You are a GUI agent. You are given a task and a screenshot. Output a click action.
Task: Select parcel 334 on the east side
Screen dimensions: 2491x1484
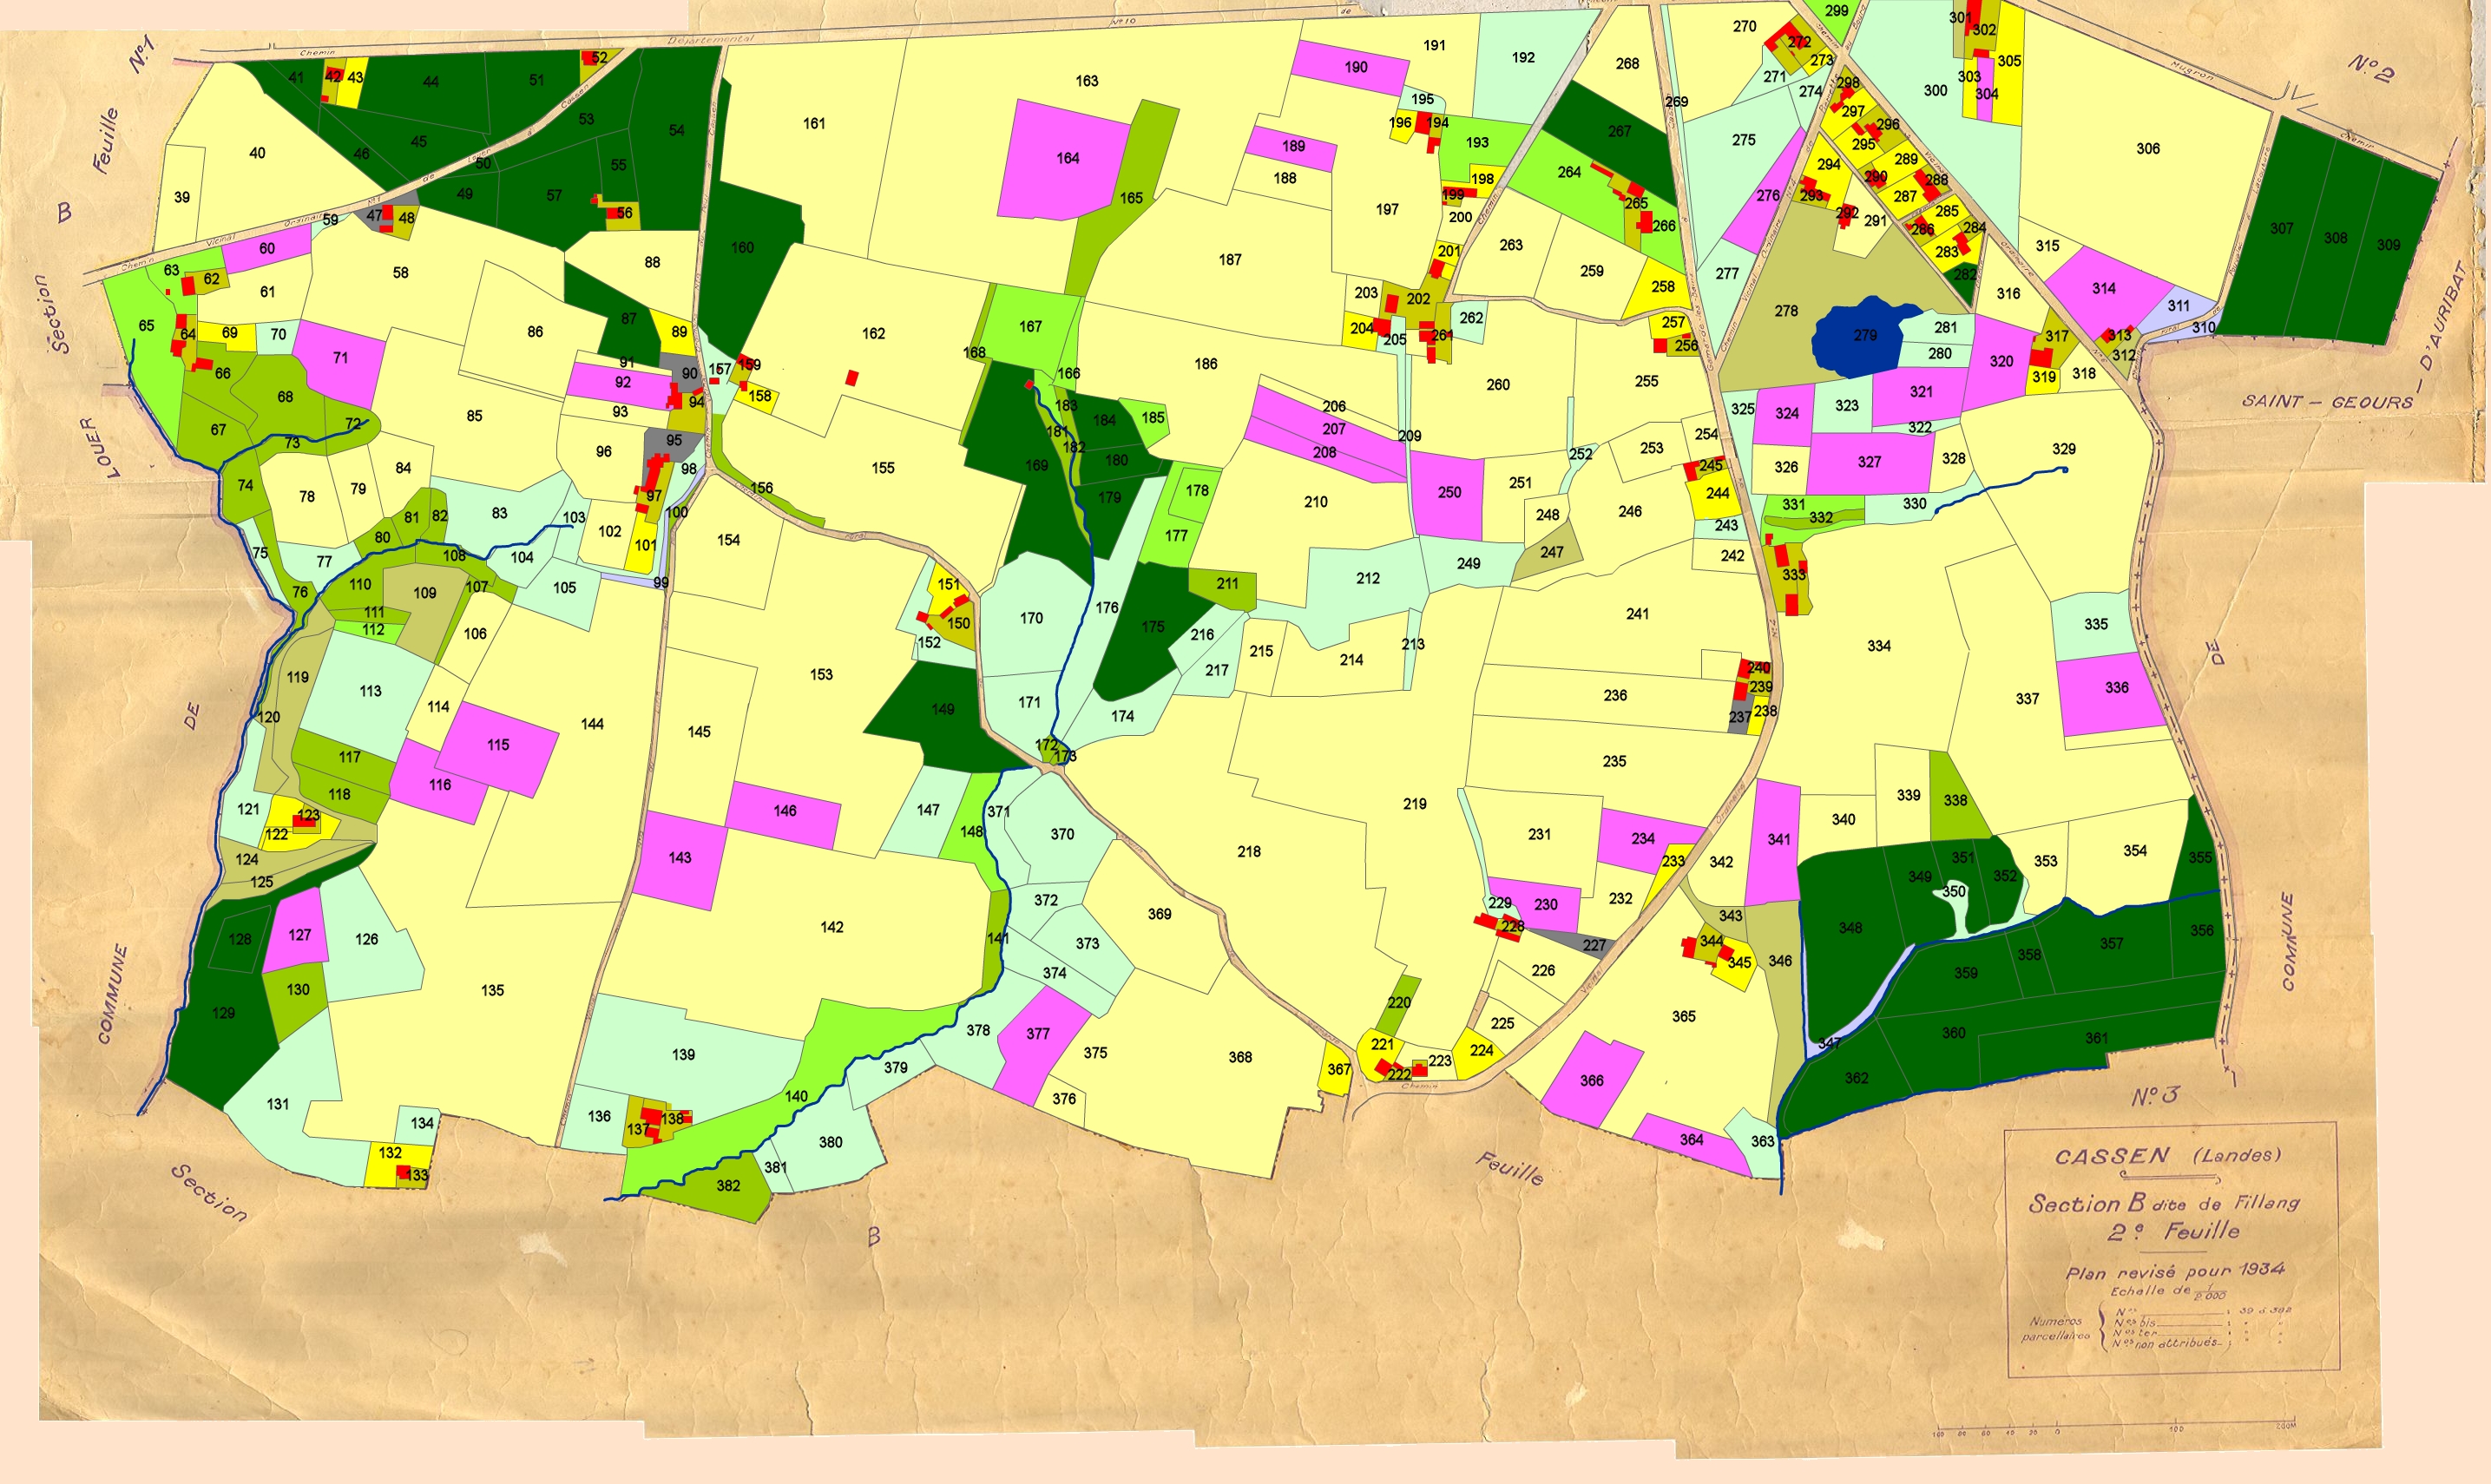[1878, 646]
